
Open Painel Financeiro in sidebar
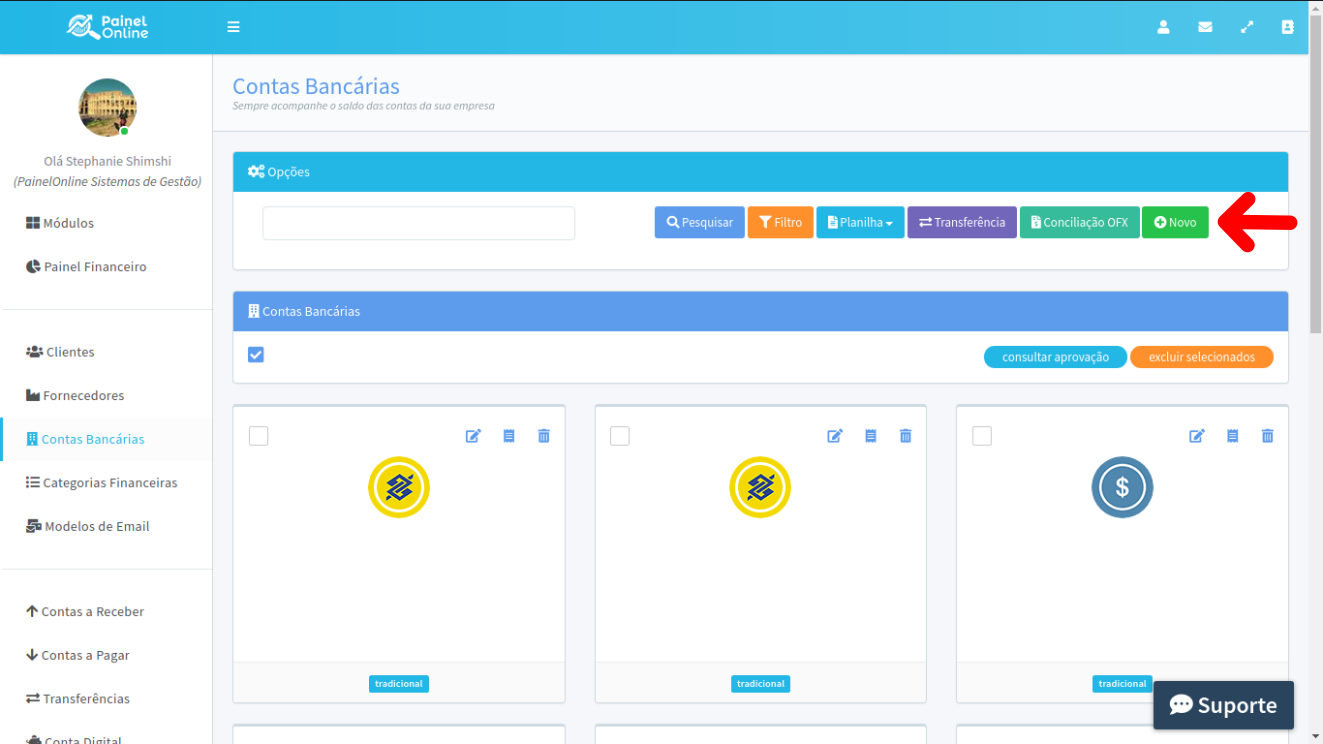click(x=86, y=267)
